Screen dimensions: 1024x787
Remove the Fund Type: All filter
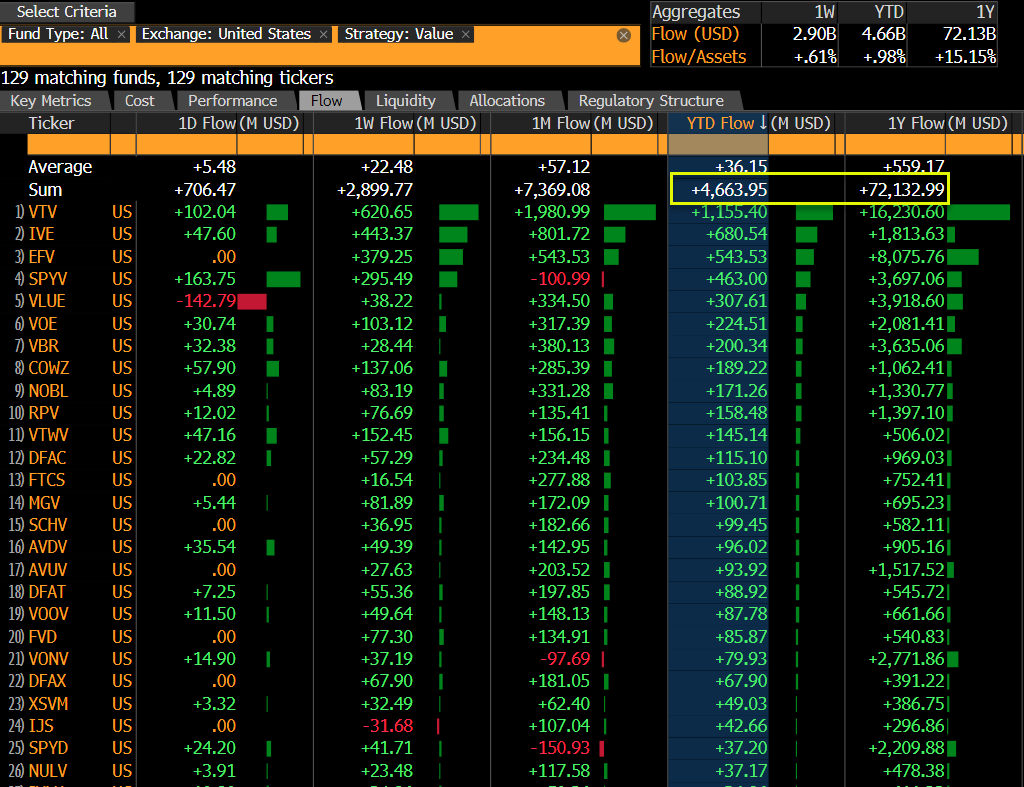coord(121,35)
